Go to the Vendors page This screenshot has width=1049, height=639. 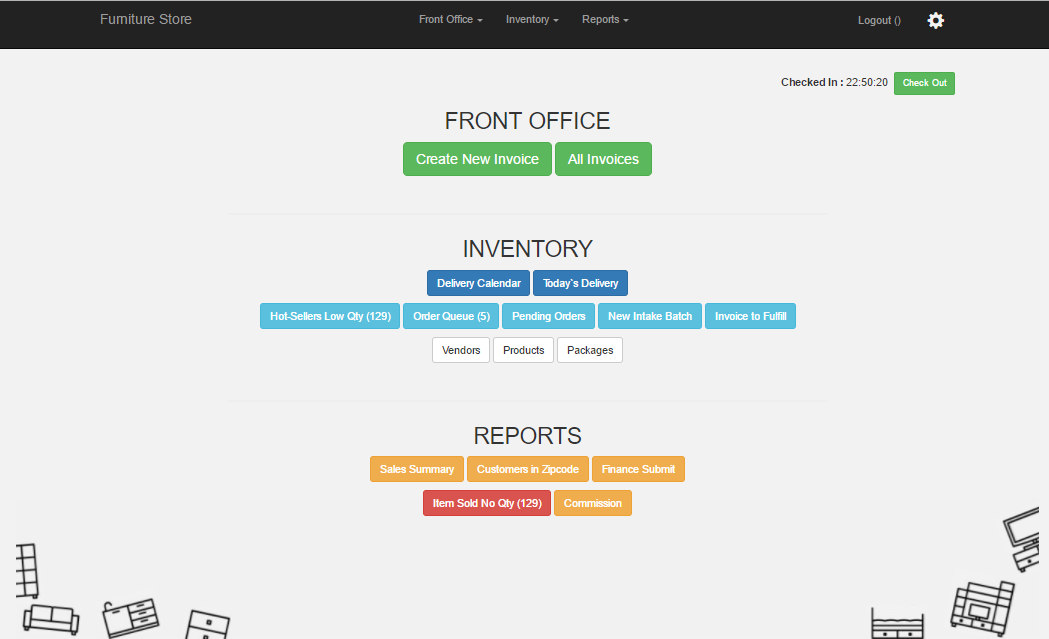click(x=461, y=350)
